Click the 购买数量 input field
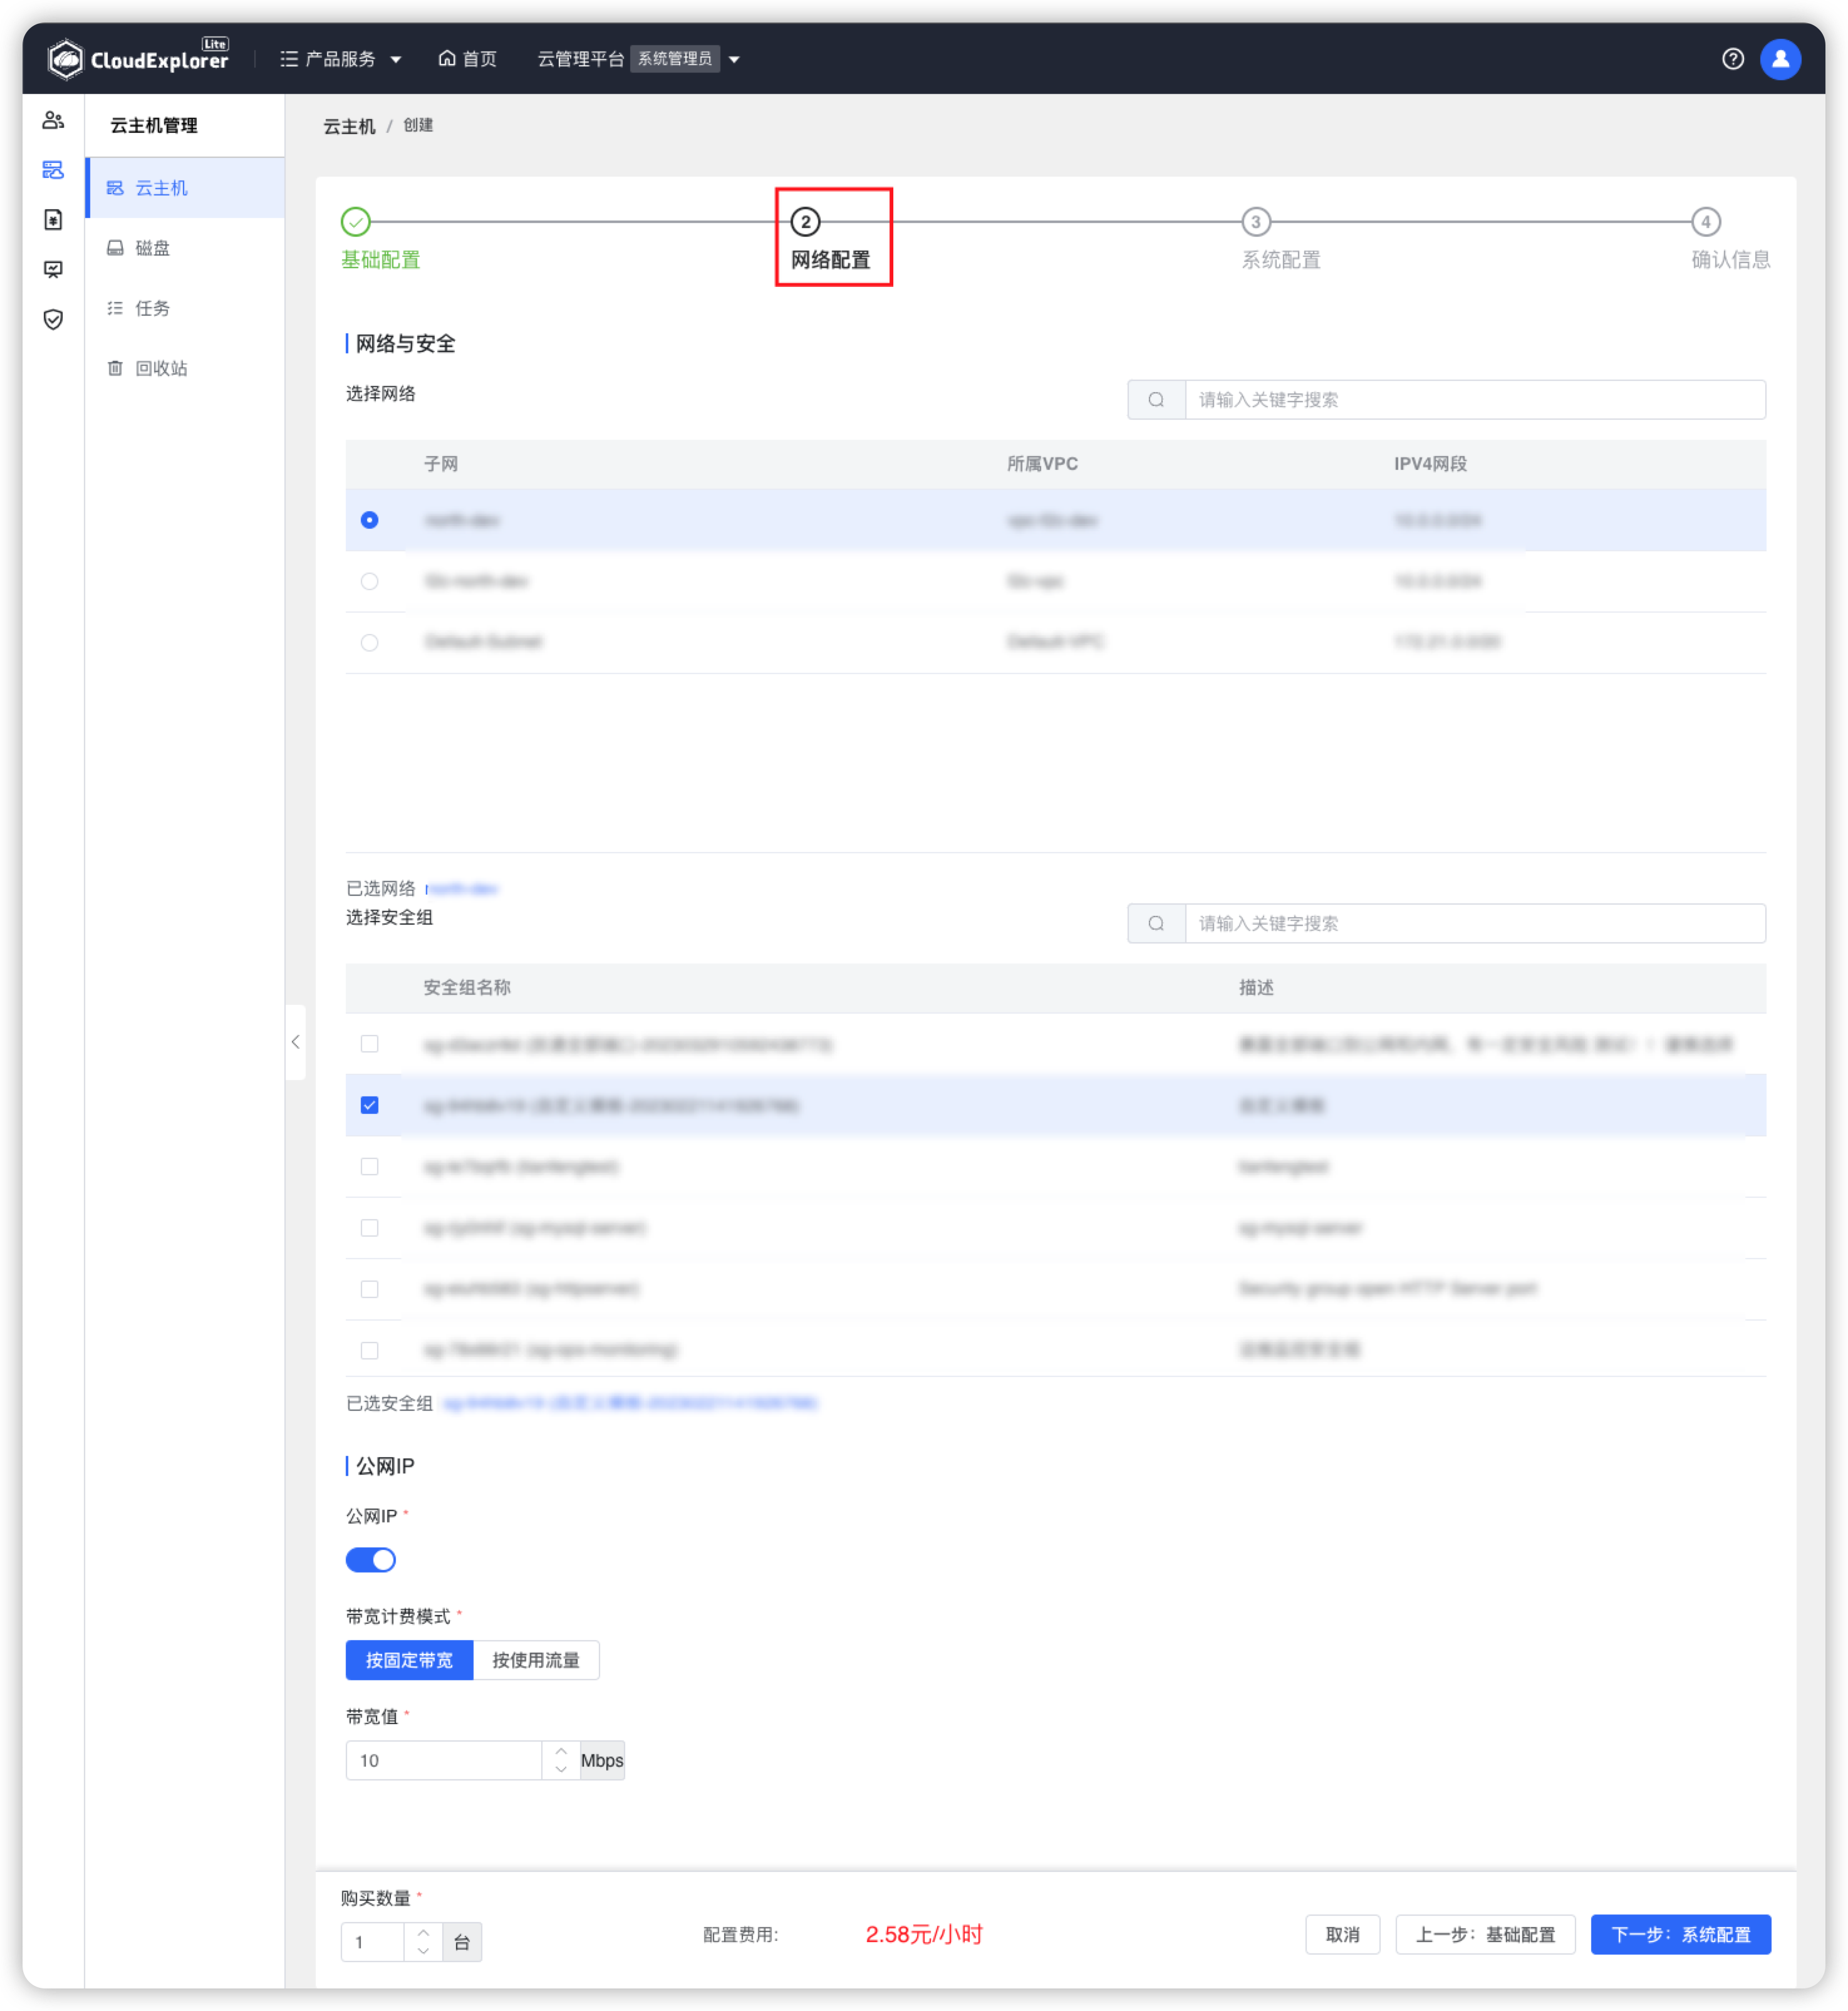1848x2011 pixels. [372, 1942]
